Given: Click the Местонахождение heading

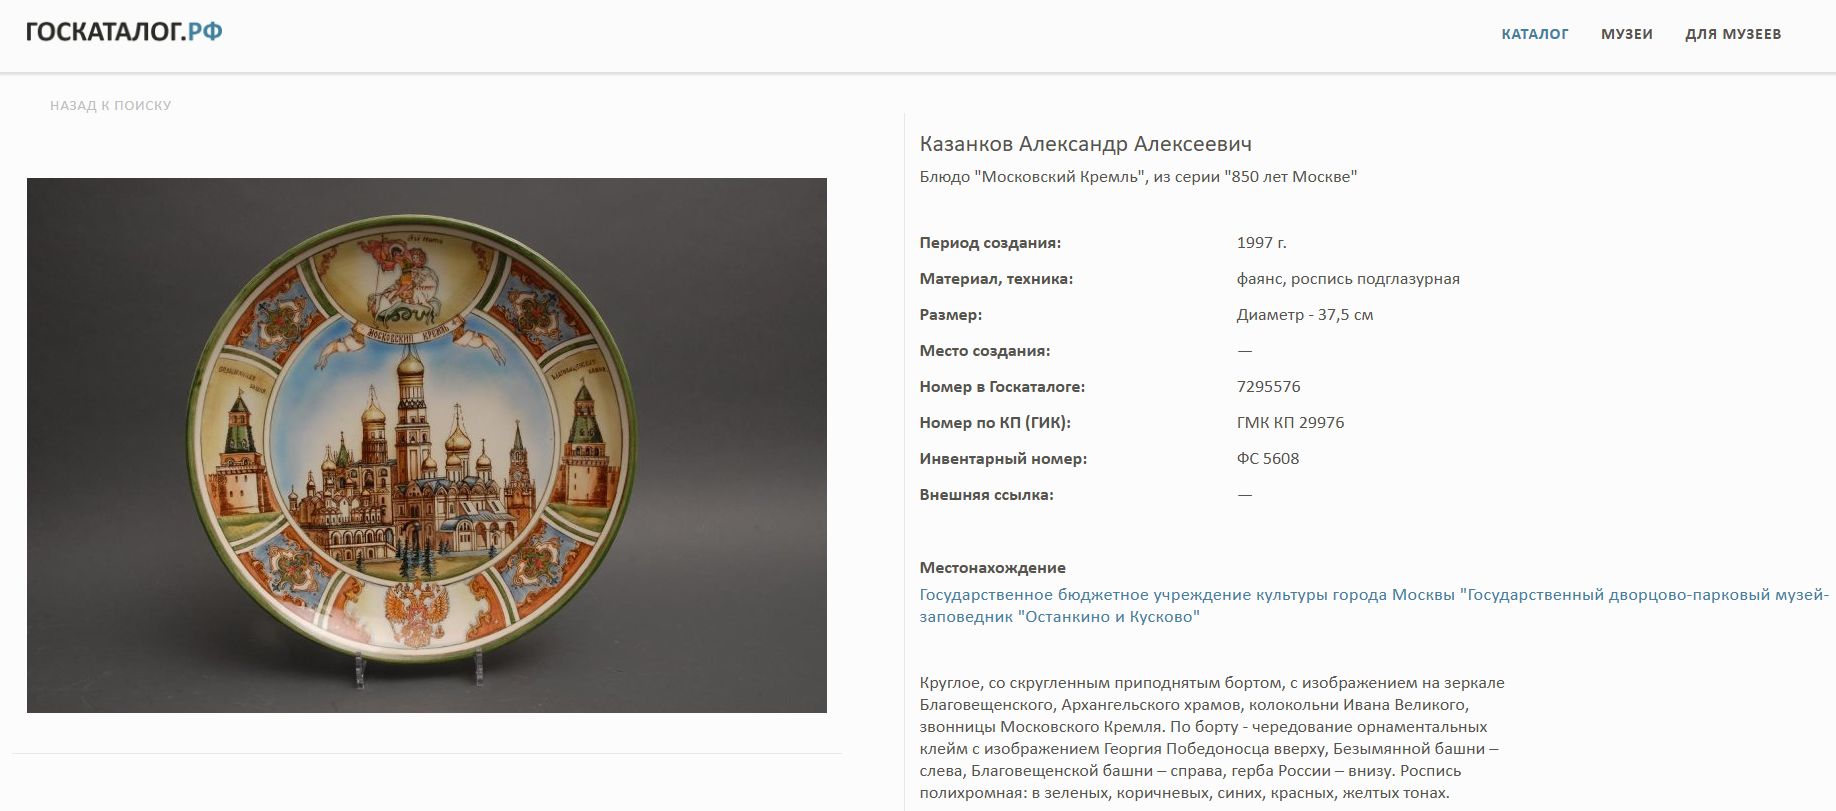Looking at the screenshot, I should click(992, 568).
